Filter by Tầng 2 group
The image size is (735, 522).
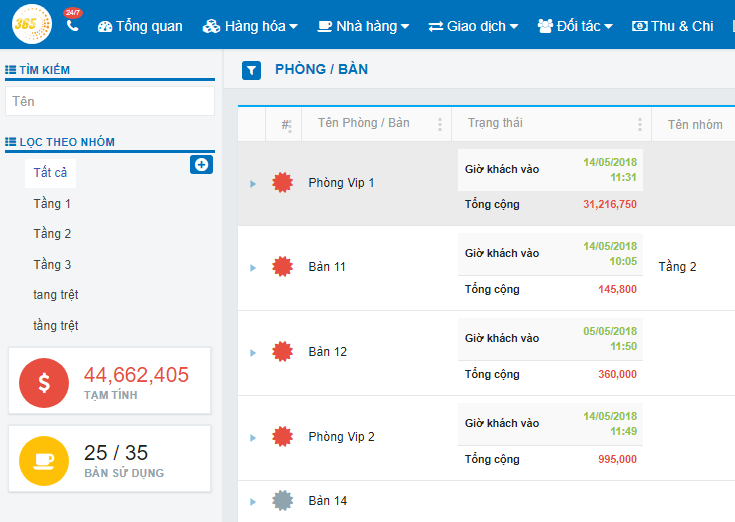[x=52, y=234]
